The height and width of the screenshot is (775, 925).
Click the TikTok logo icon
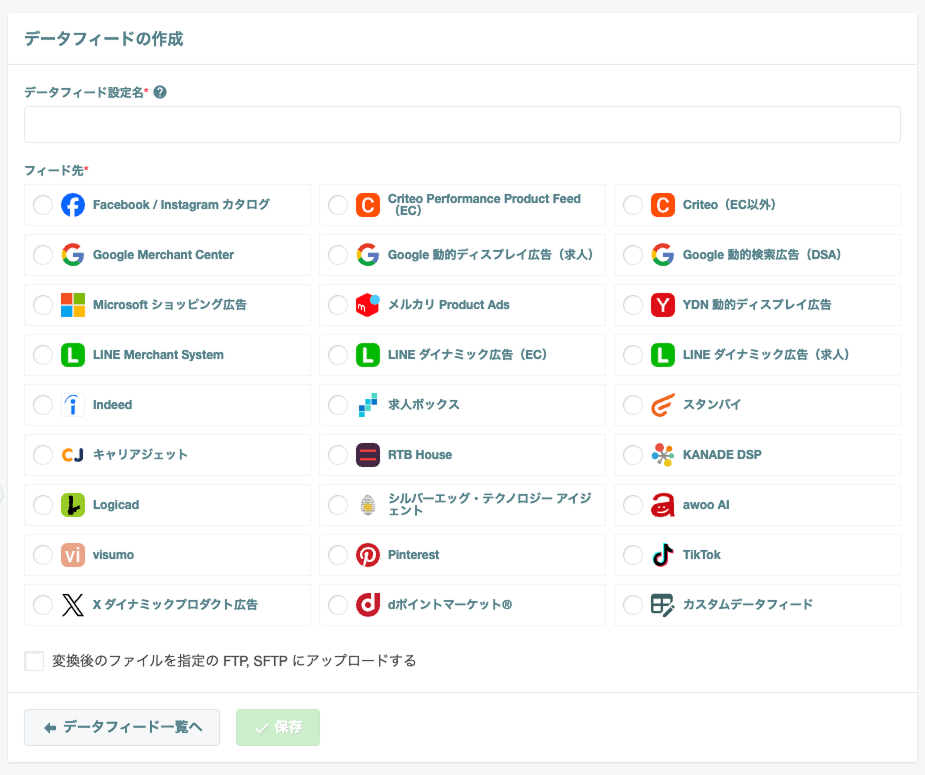(x=662, y=555)
